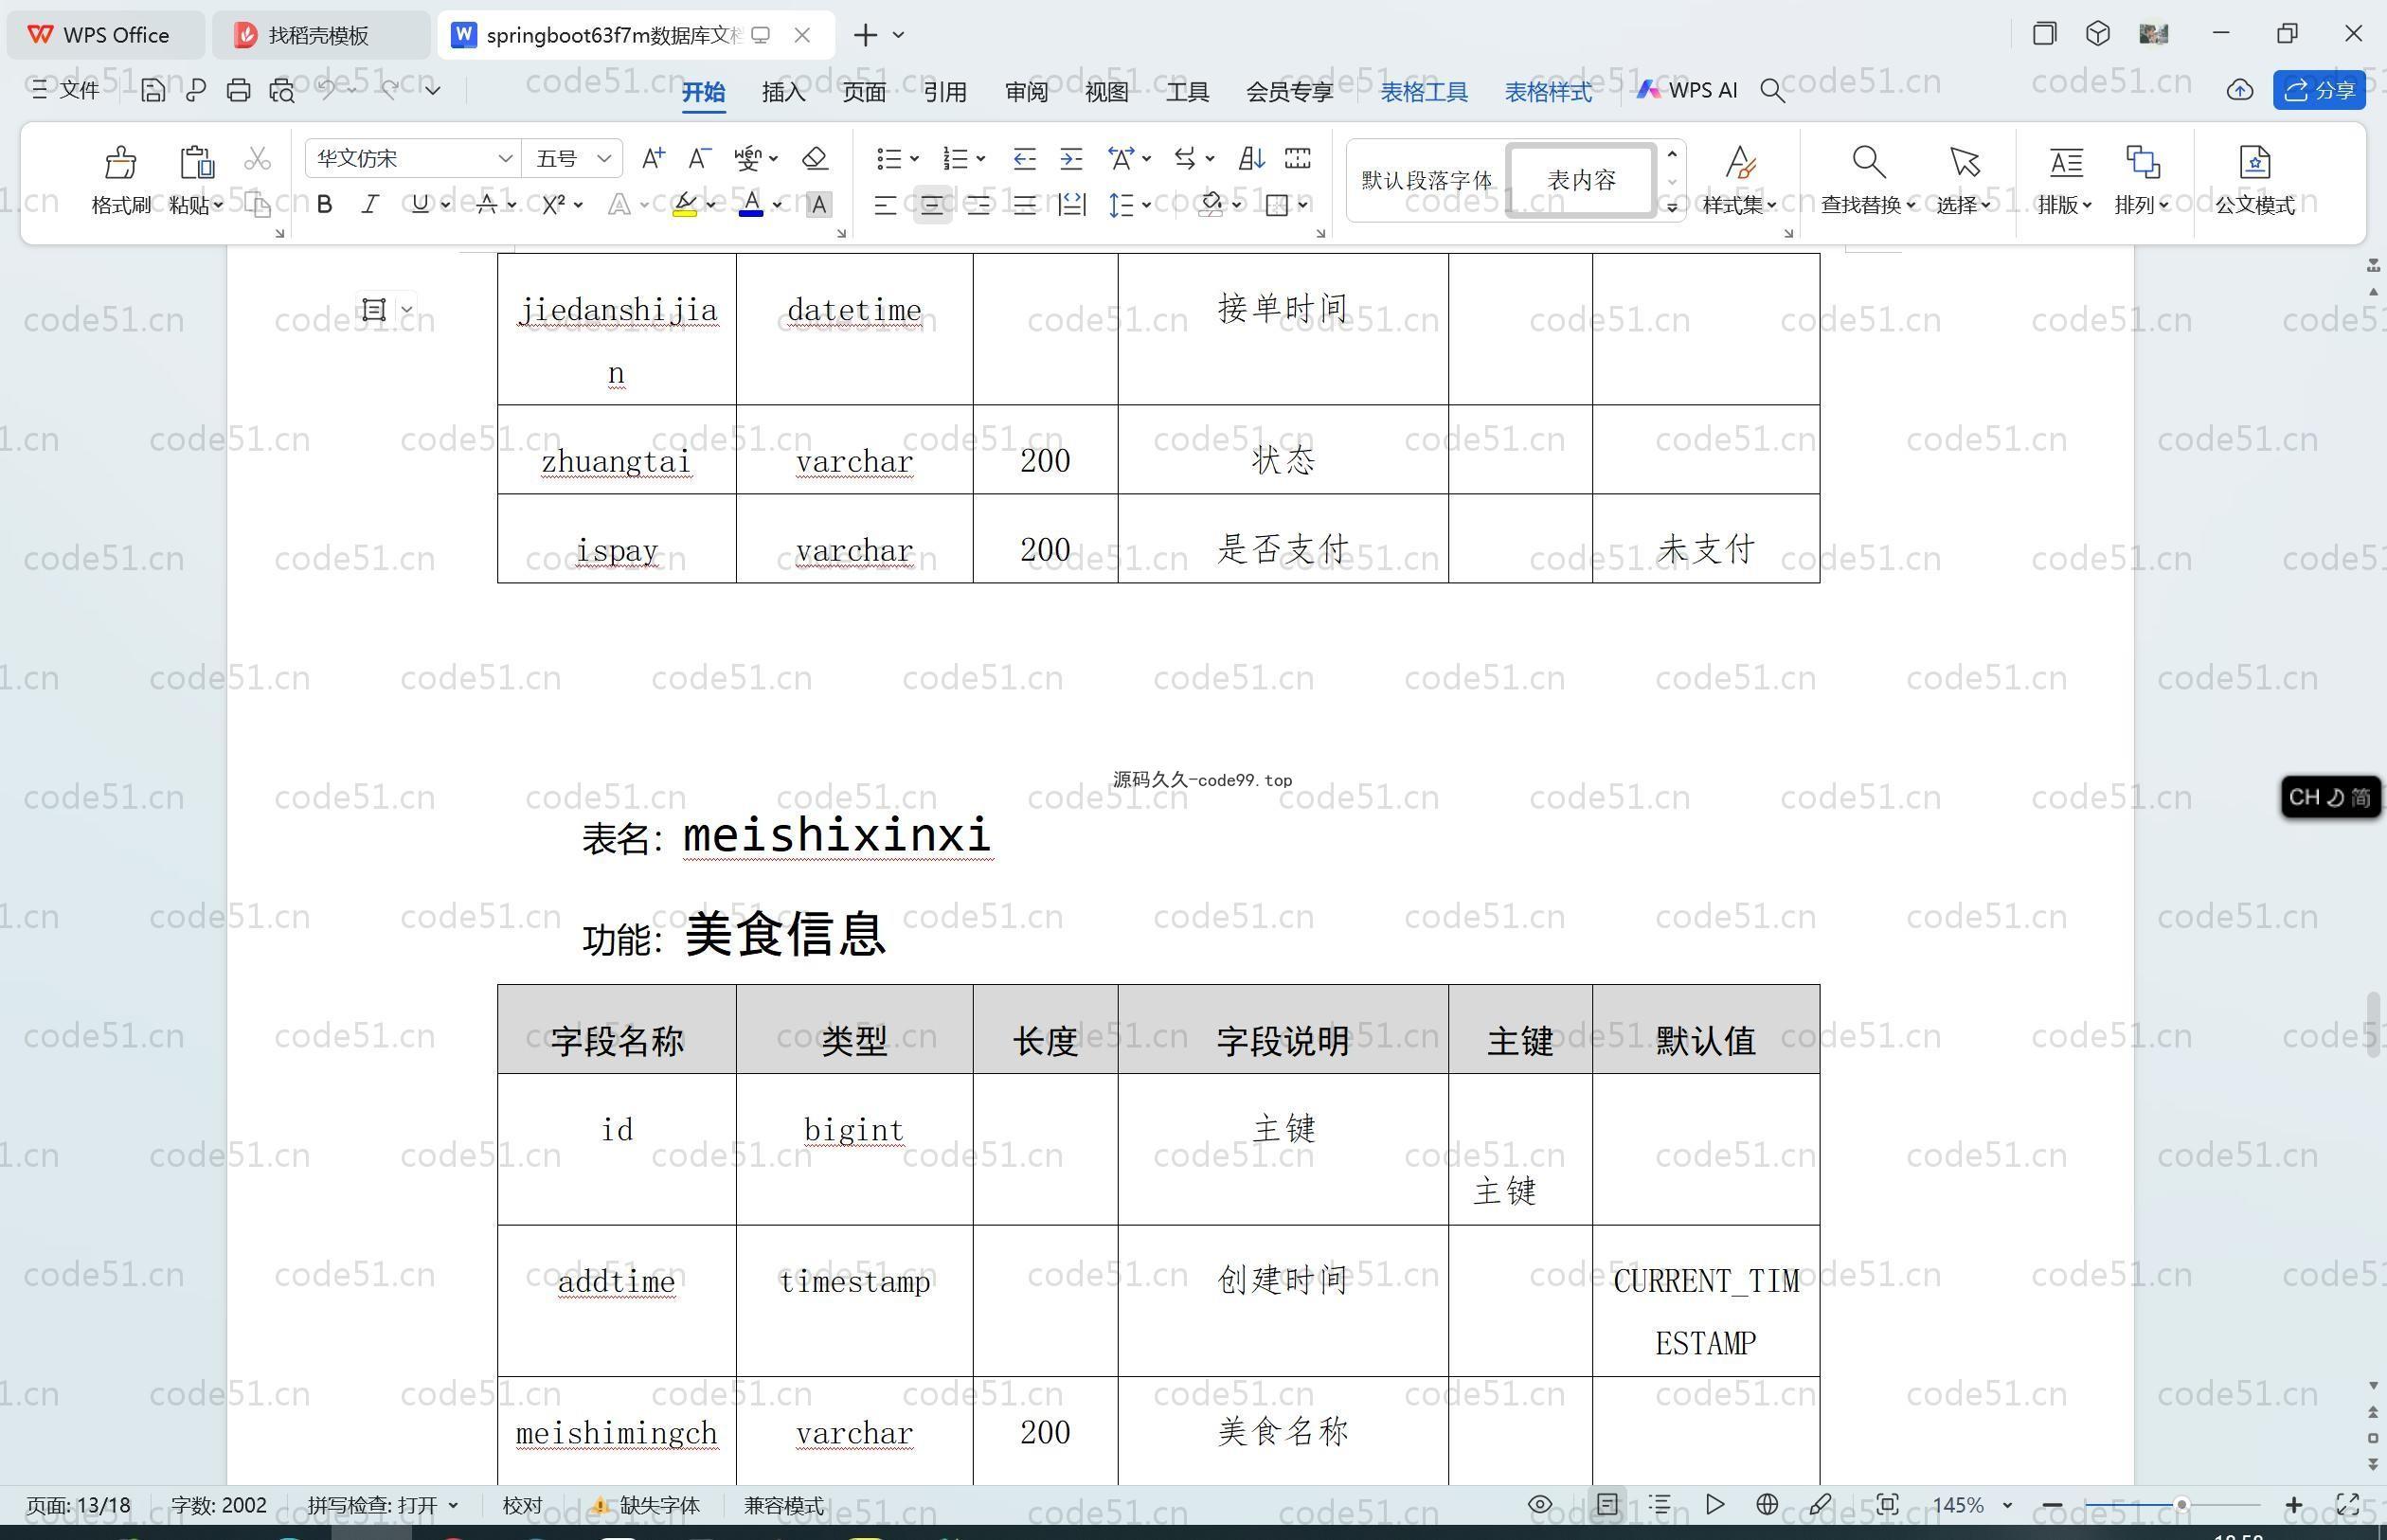
Task: Toggle Center paragraph alignment
Action: (932, 205)
